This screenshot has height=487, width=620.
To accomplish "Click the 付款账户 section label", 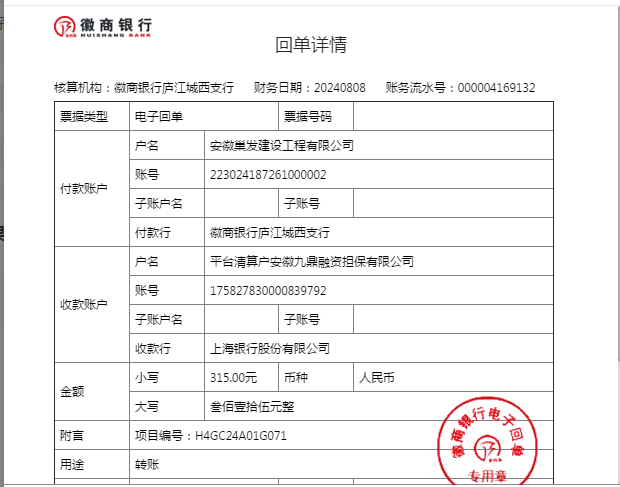I will pyautogui.click(x=84, y=189).
